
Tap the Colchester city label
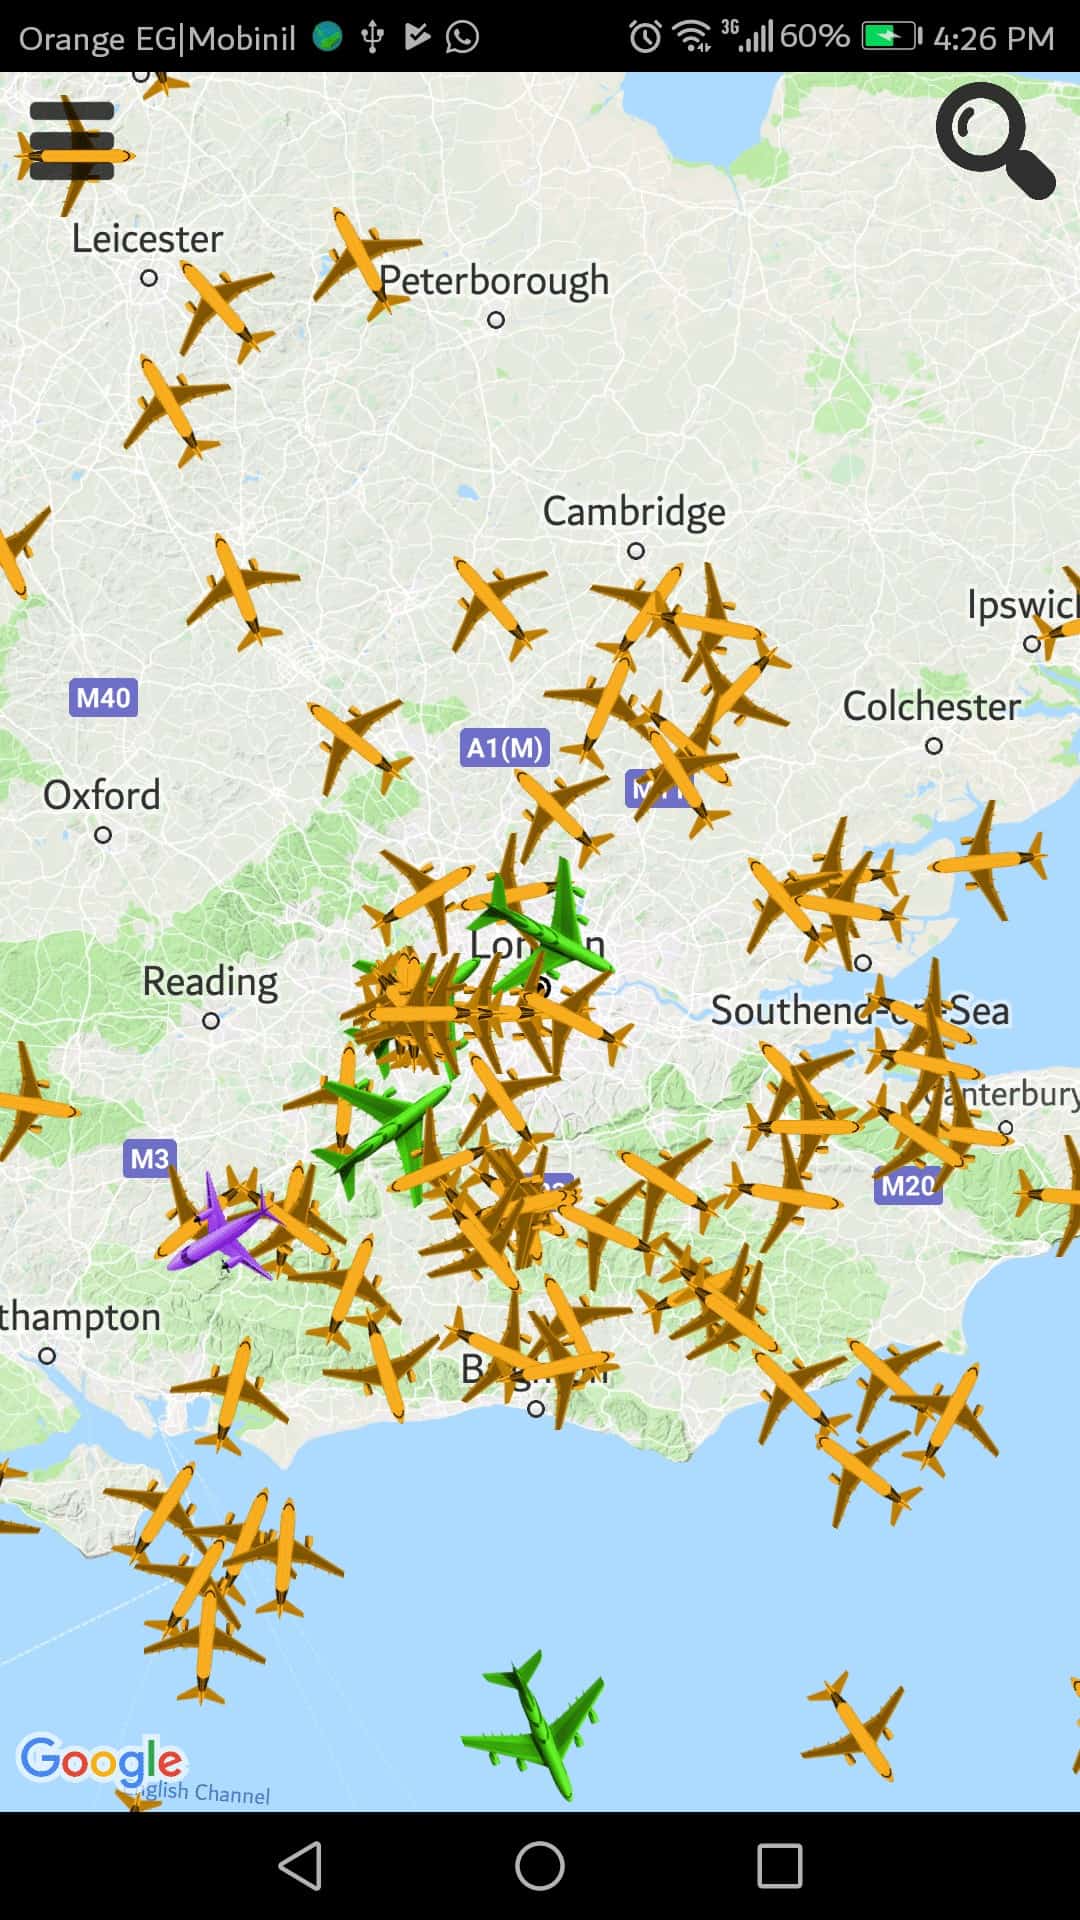coord(932,706)
